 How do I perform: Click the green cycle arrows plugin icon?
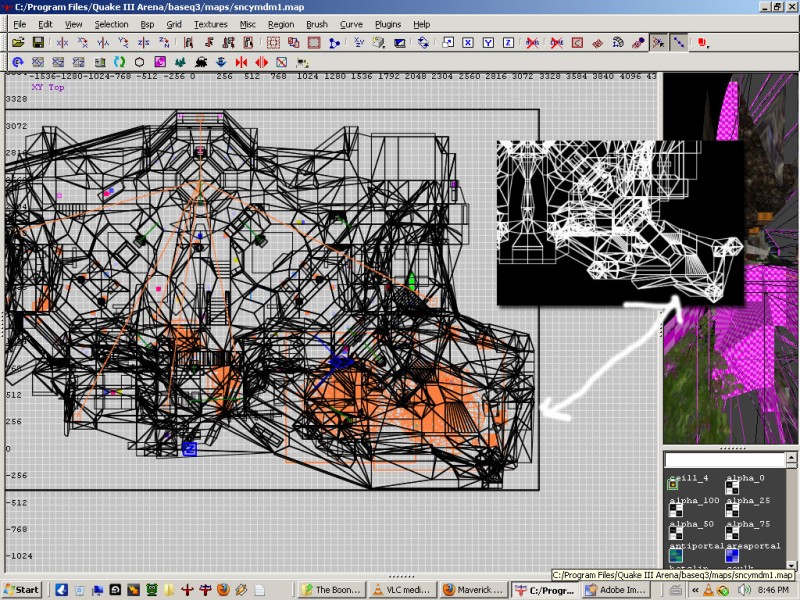tap(119, 62)
